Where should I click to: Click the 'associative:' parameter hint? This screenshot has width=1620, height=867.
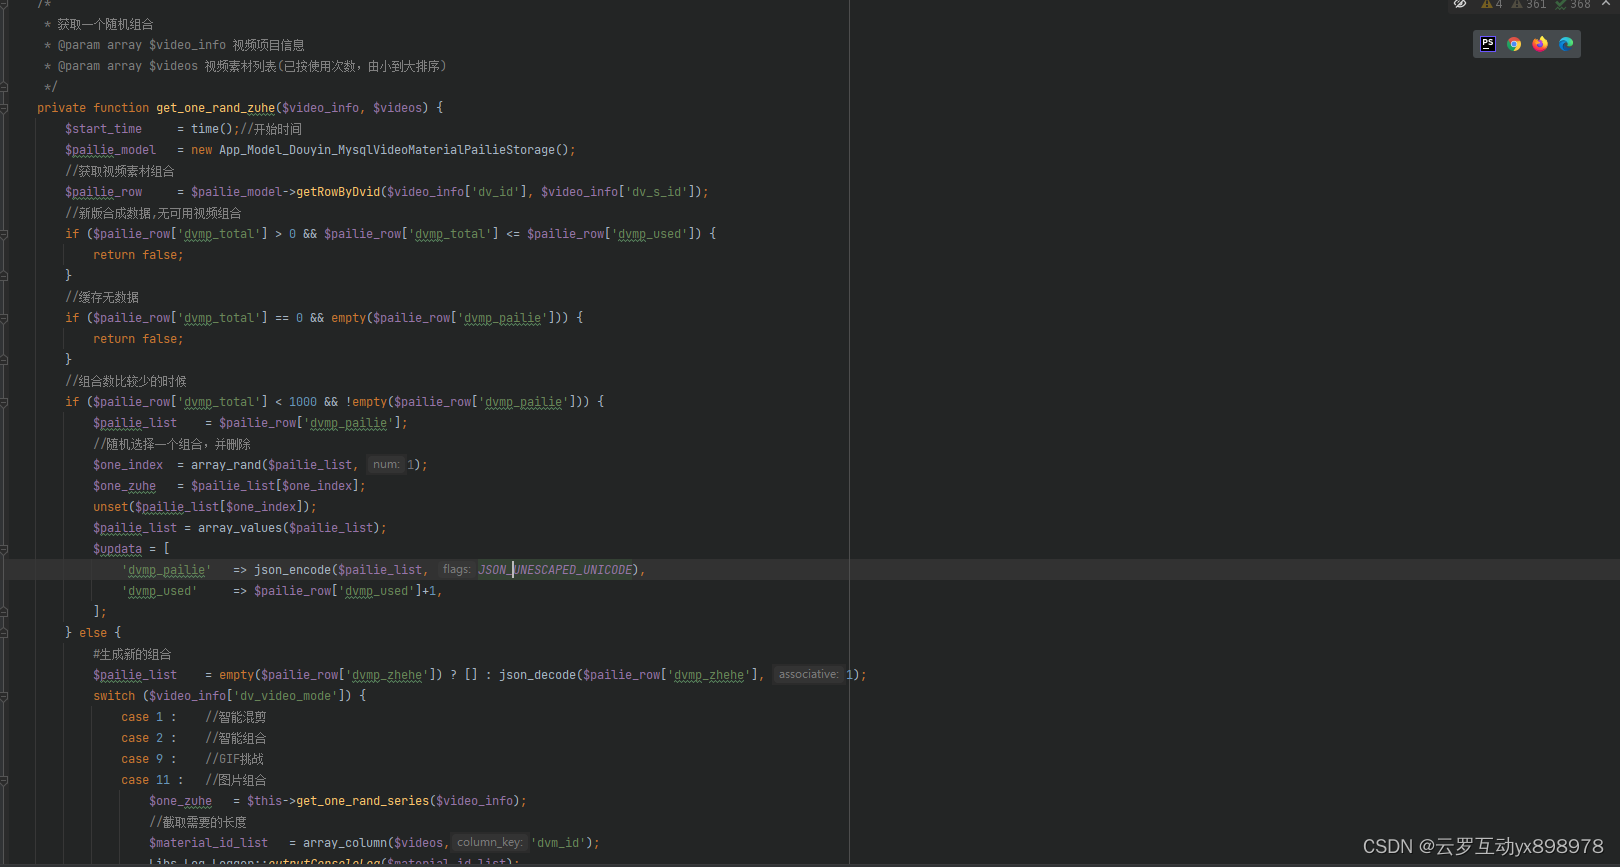click(808, 675)
